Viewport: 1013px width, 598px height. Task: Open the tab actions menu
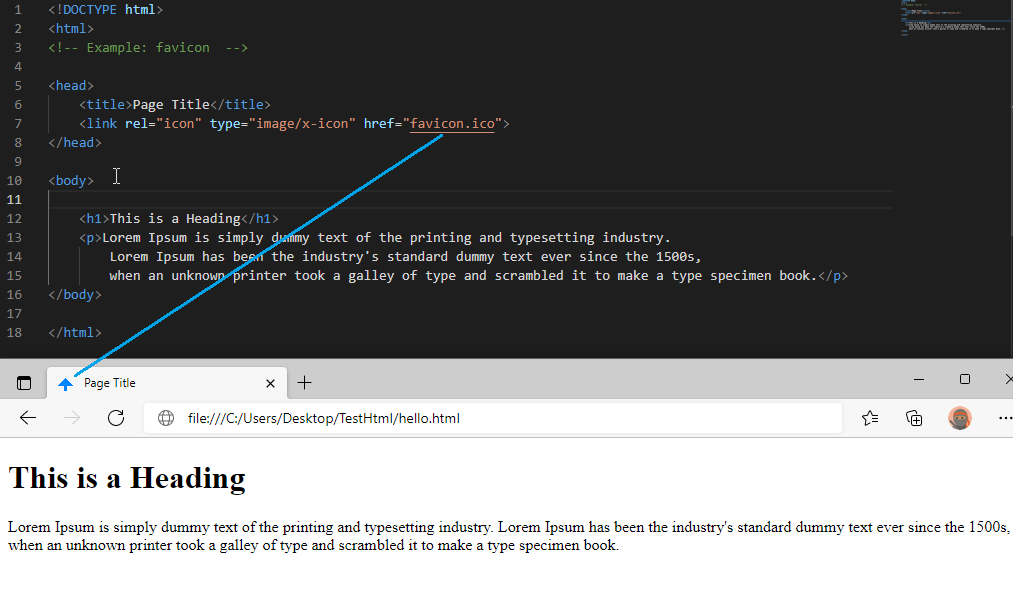click(x=22, y=382)
